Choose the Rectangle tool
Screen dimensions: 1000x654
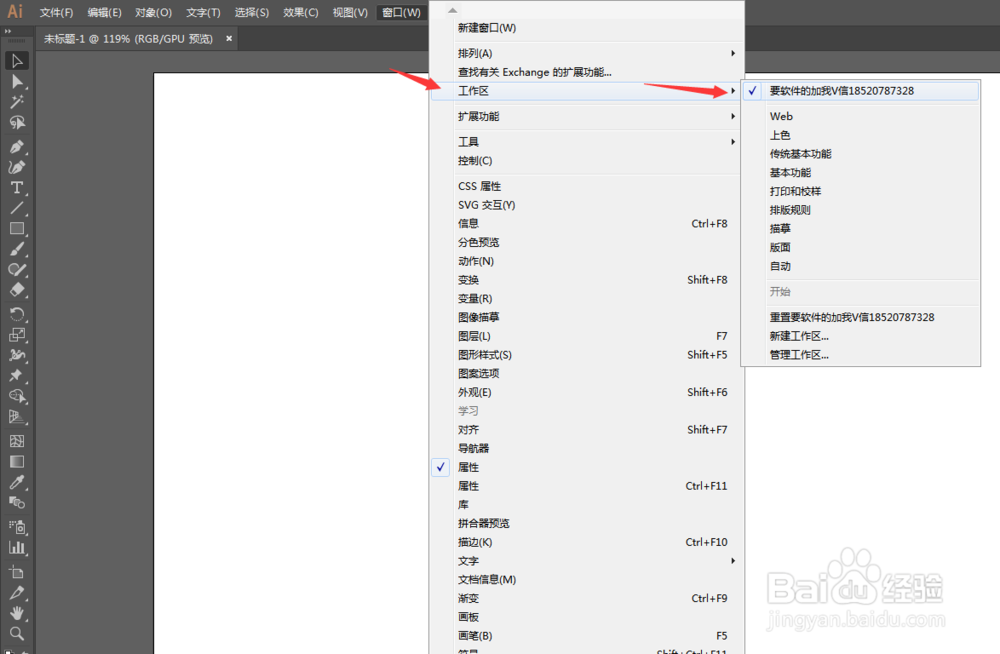click(x=17, y=228)
